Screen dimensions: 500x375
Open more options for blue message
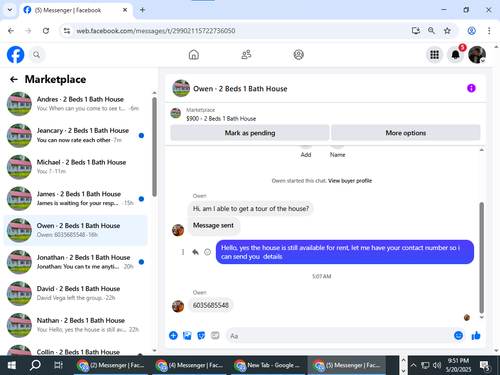coord(183,252)
